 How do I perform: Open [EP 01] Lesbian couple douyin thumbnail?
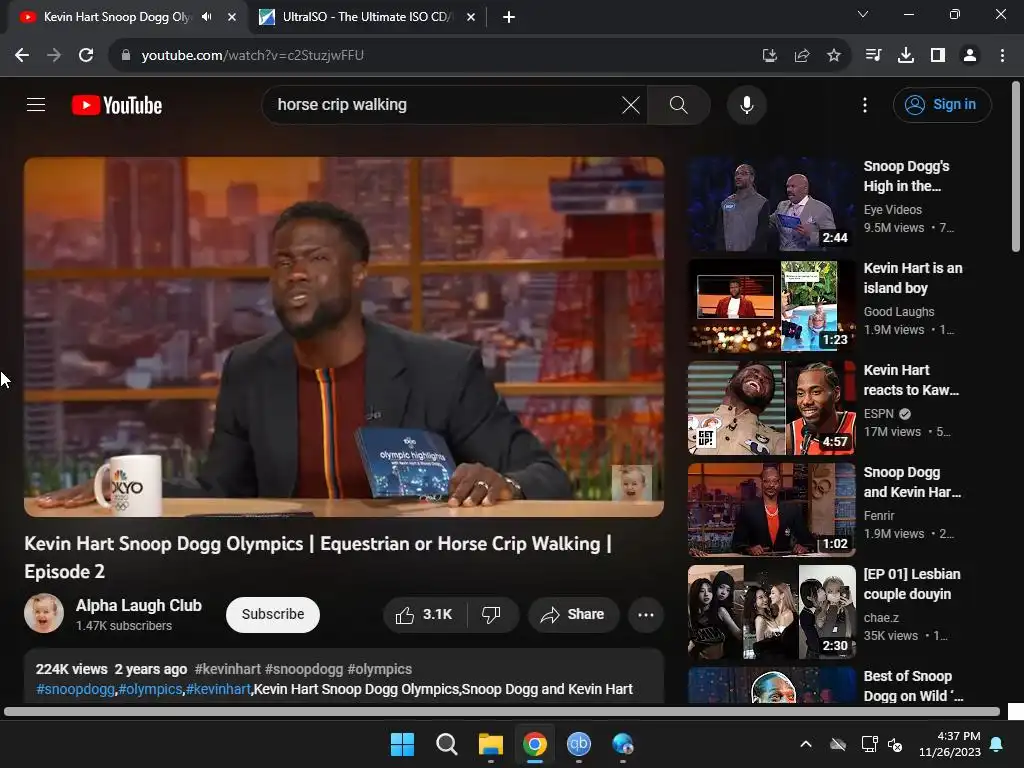click(x=771, y=612)
